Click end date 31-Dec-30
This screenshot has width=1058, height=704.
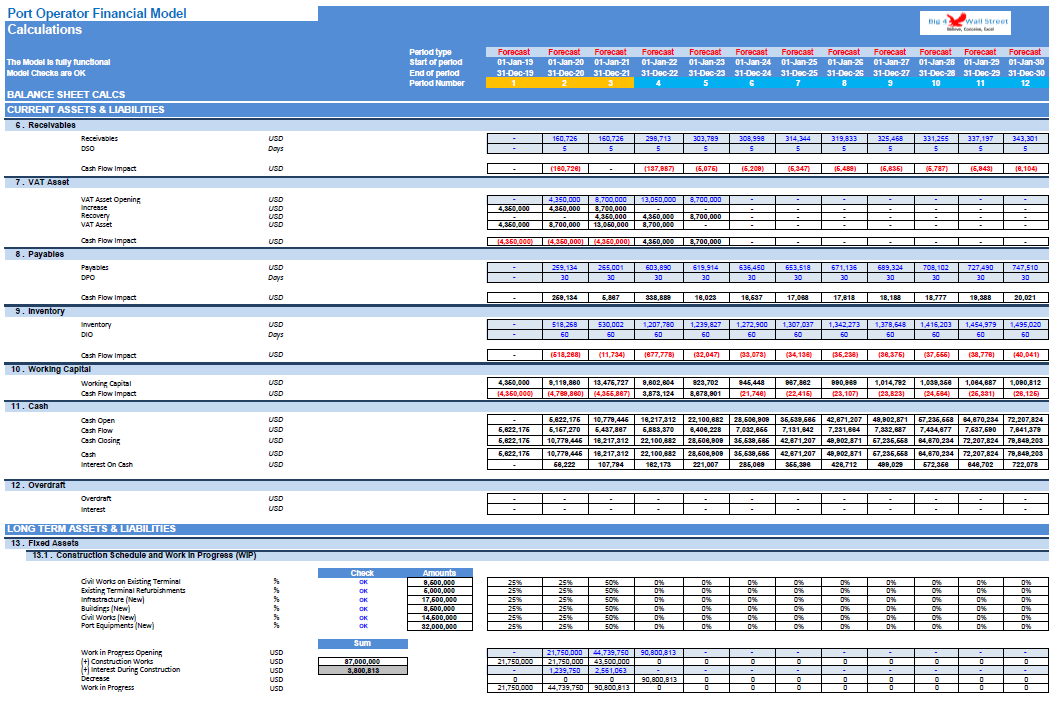point(1026,73)
